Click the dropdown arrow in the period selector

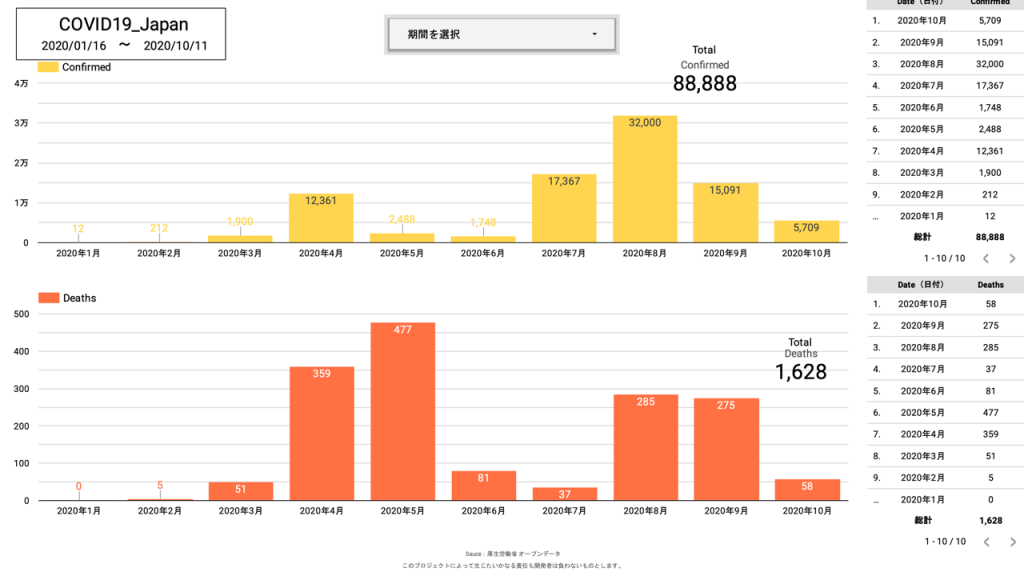coord(594,35)
